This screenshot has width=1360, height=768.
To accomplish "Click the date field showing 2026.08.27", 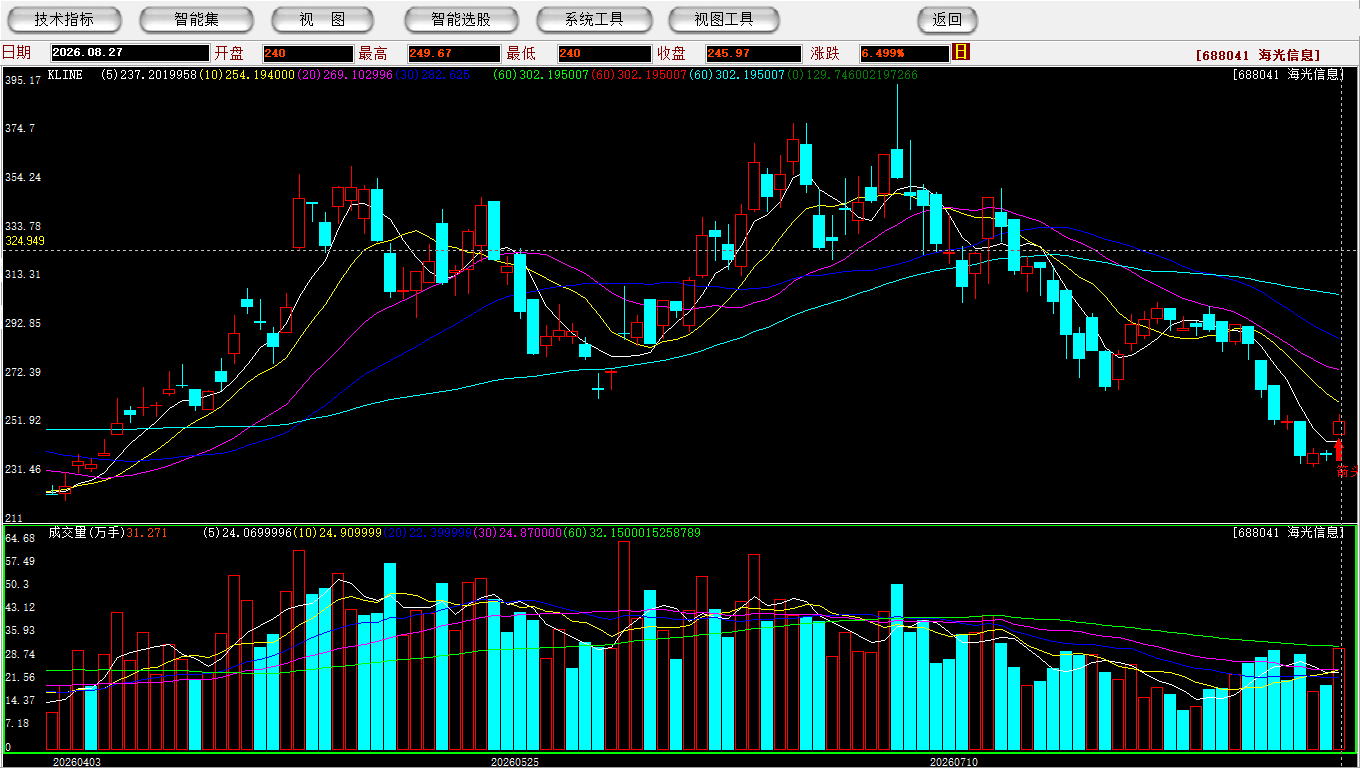I will 130,53.
